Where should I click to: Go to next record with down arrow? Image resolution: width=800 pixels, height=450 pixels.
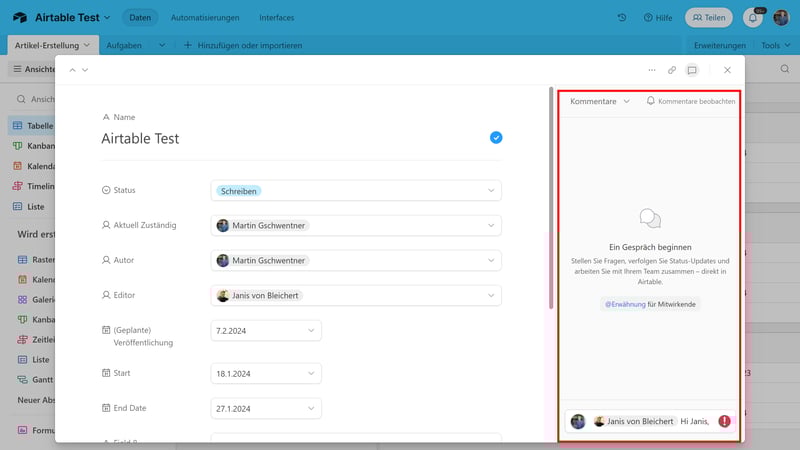tap(85, 70)
